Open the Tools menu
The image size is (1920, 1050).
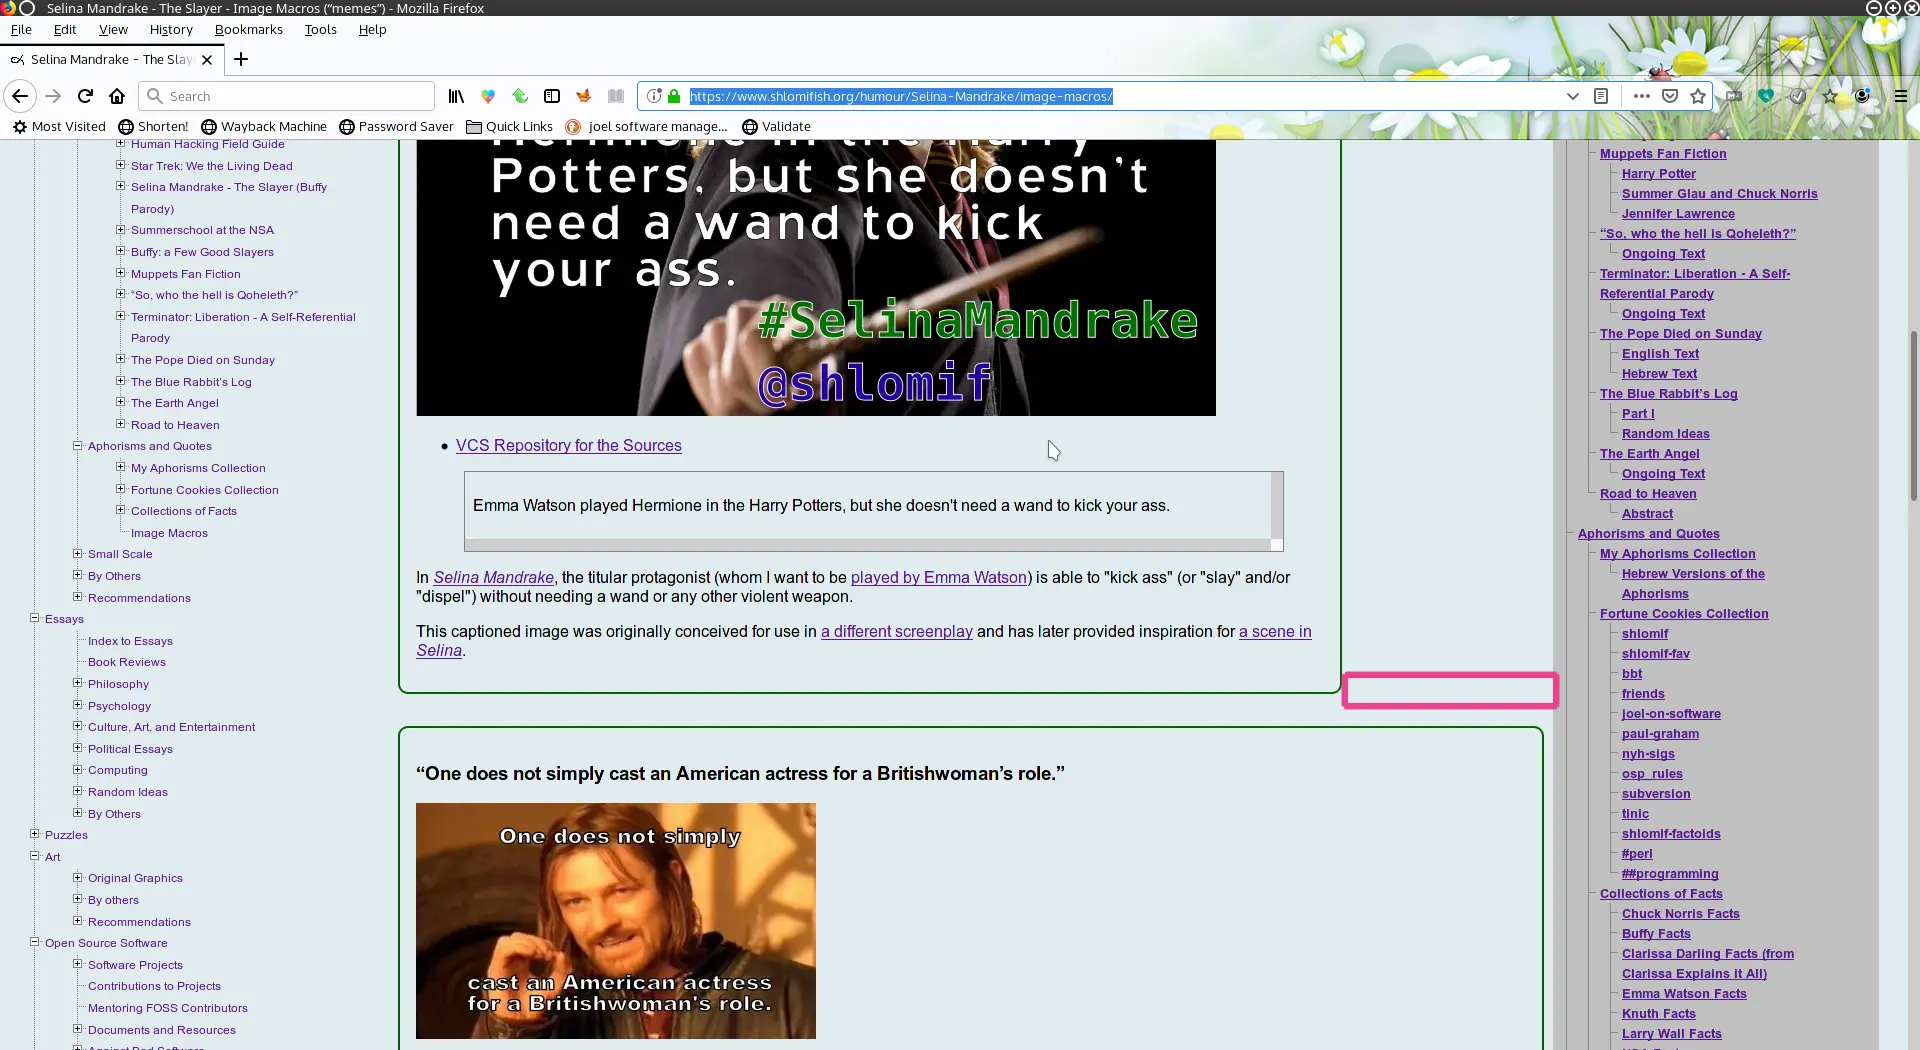click(x=320, y=29)
